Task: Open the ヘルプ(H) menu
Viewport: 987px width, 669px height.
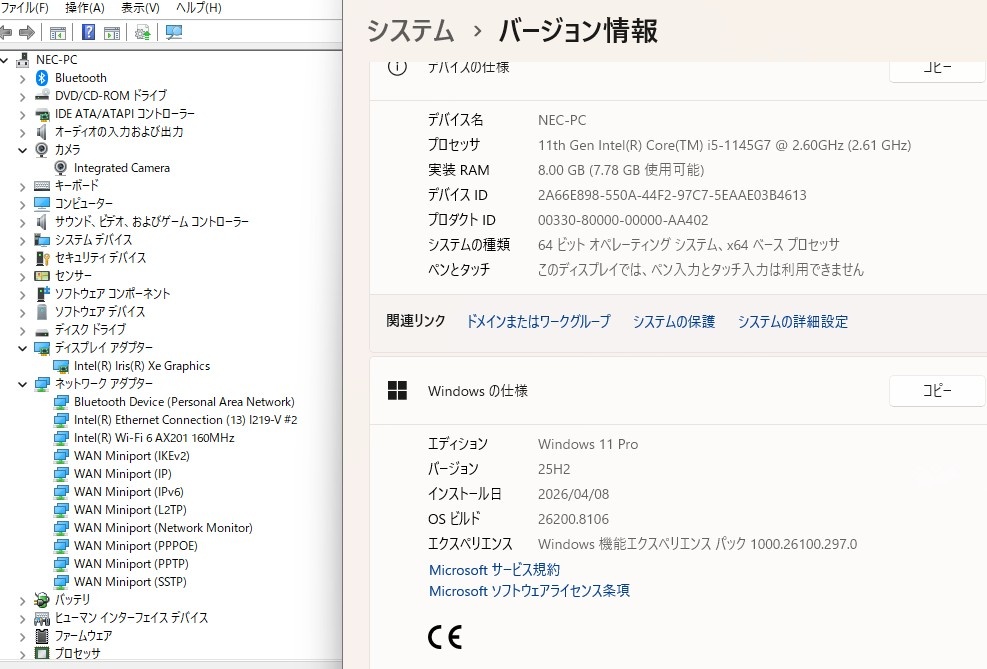Action: pos(198,8)
